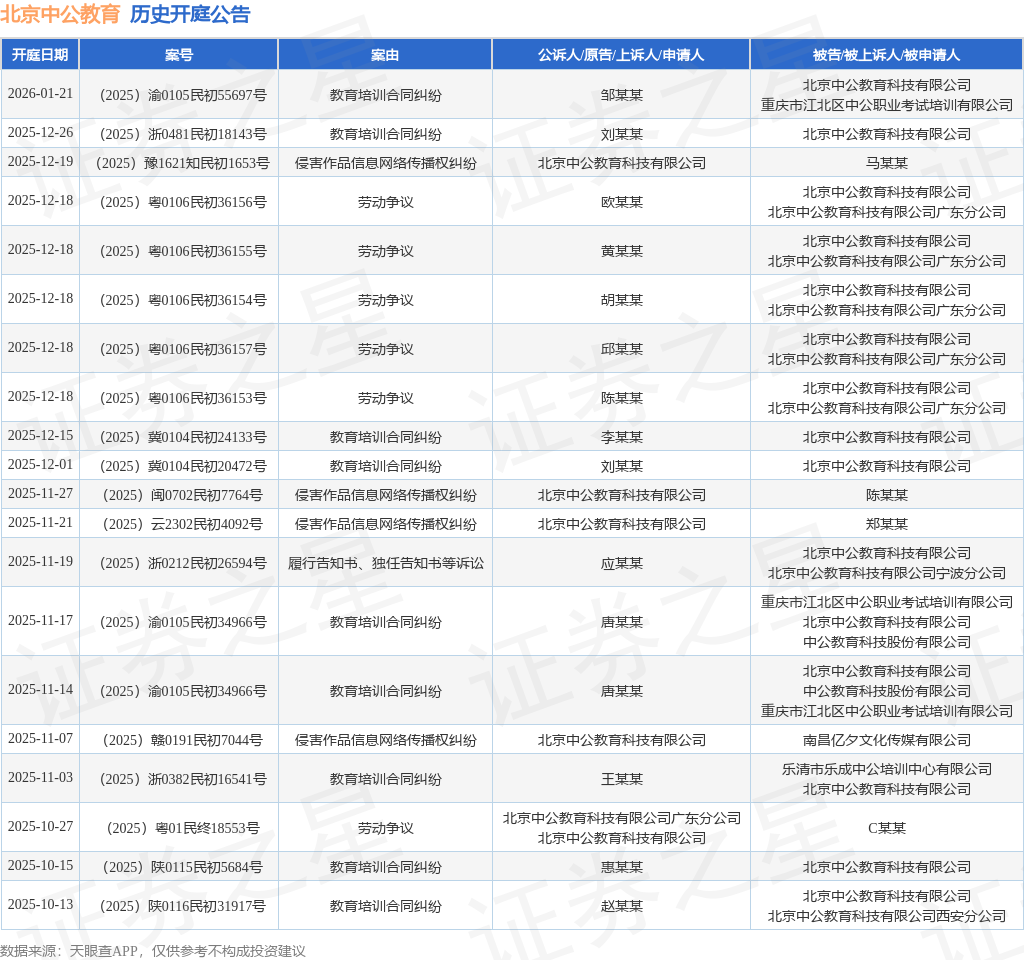Select the date 2025-12-19
This screenshot has height=960, width=1024.
coord(40,161)
